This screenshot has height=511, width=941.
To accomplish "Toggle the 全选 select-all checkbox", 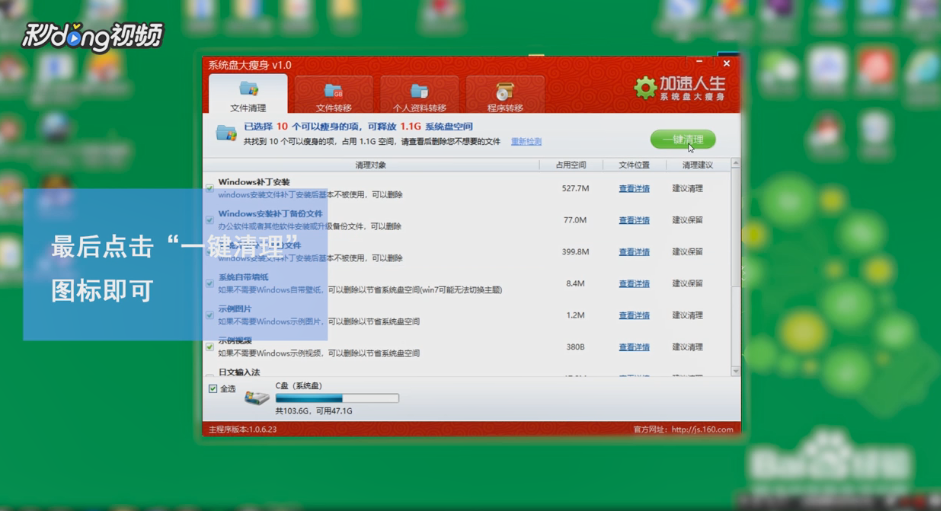I will 213,389.
